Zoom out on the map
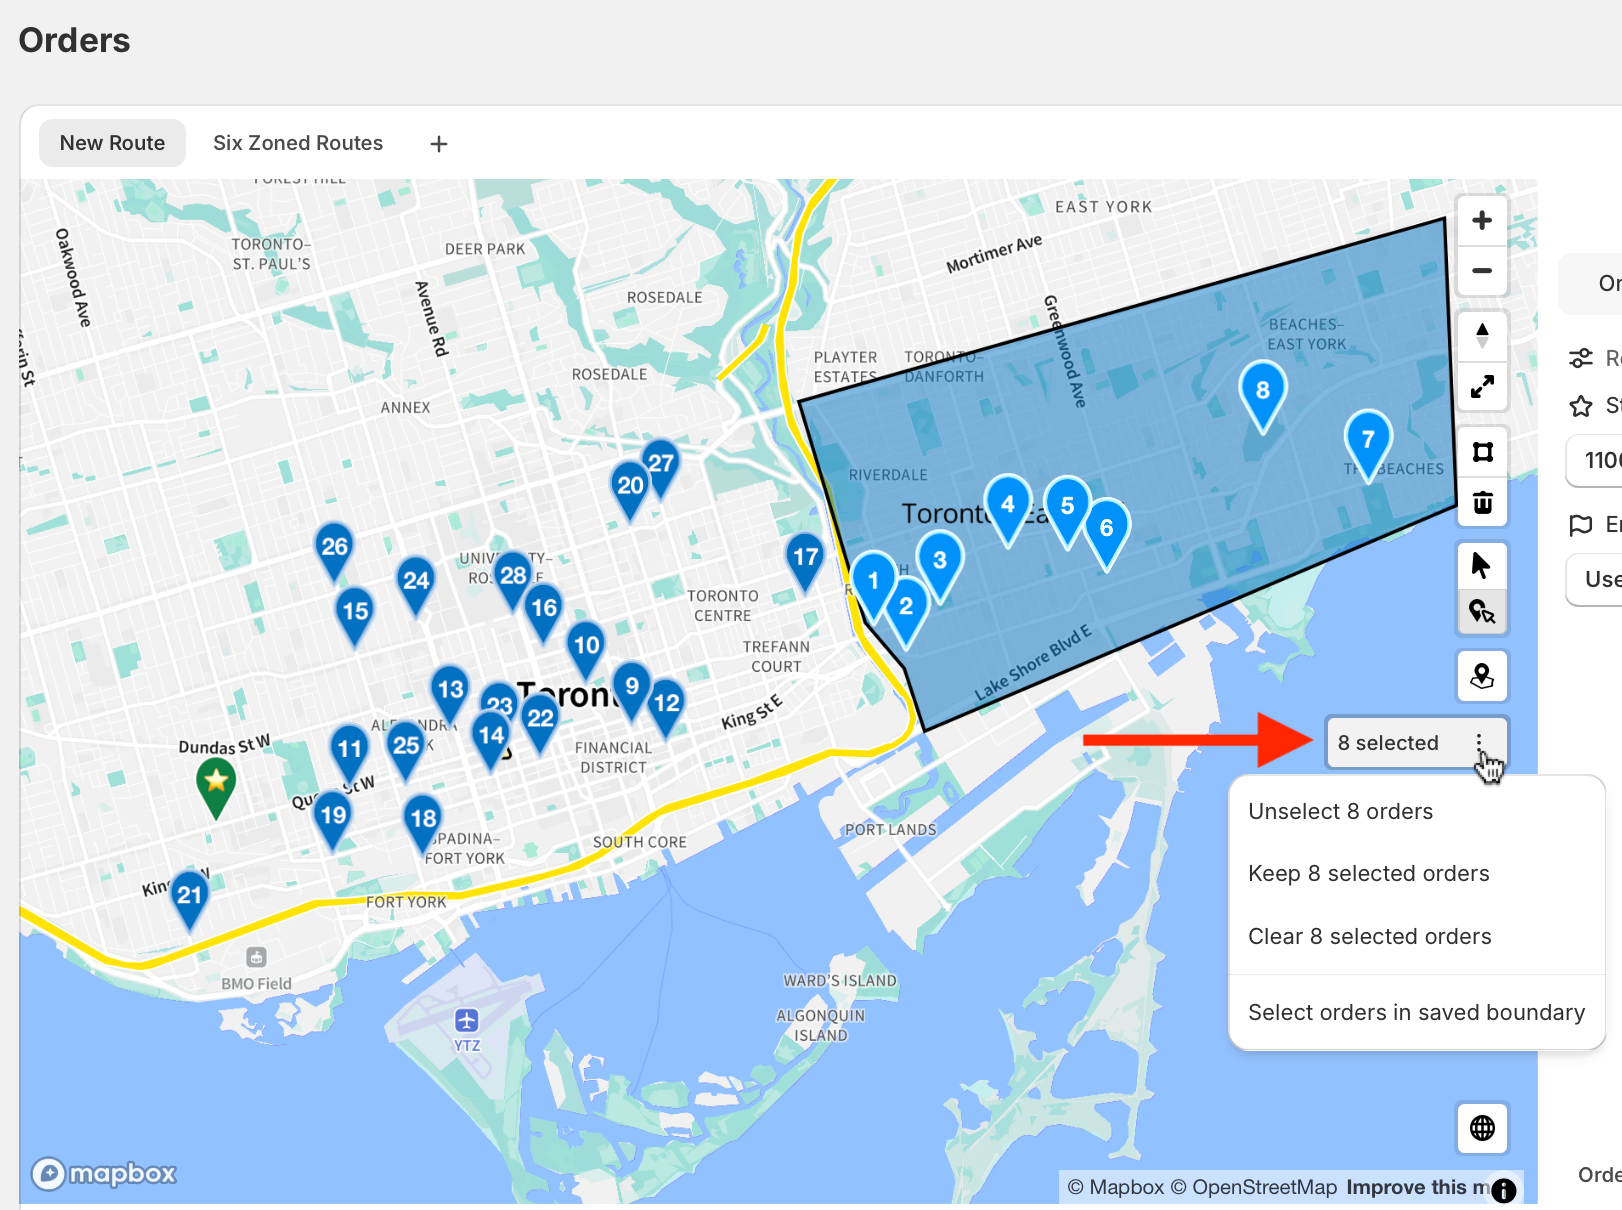This screenshot has height=1210, width=1622. coord(1482,270)
